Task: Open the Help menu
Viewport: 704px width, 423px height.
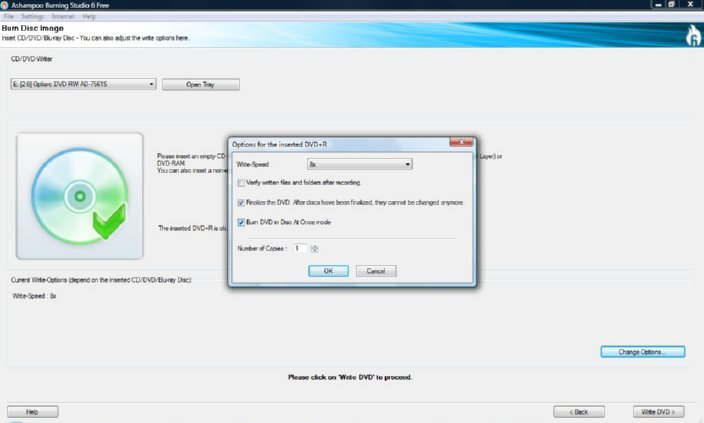Action: [89, 17]
